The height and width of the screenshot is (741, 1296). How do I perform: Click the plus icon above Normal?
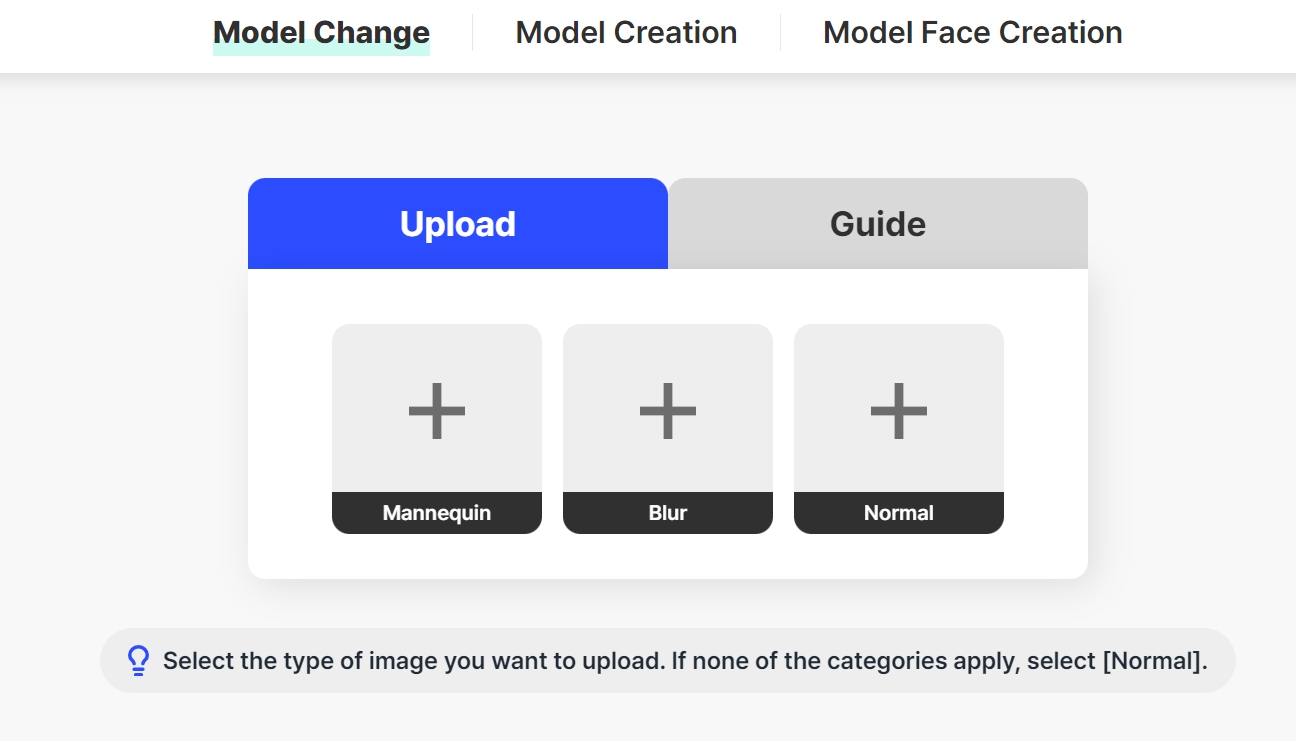click(899, 410)
